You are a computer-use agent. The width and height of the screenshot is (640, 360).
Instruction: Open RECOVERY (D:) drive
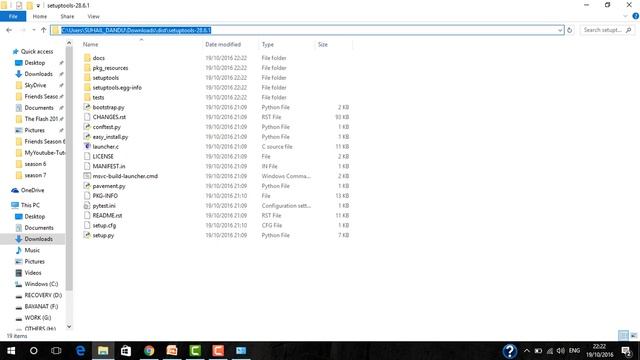(x=43, y=295)
